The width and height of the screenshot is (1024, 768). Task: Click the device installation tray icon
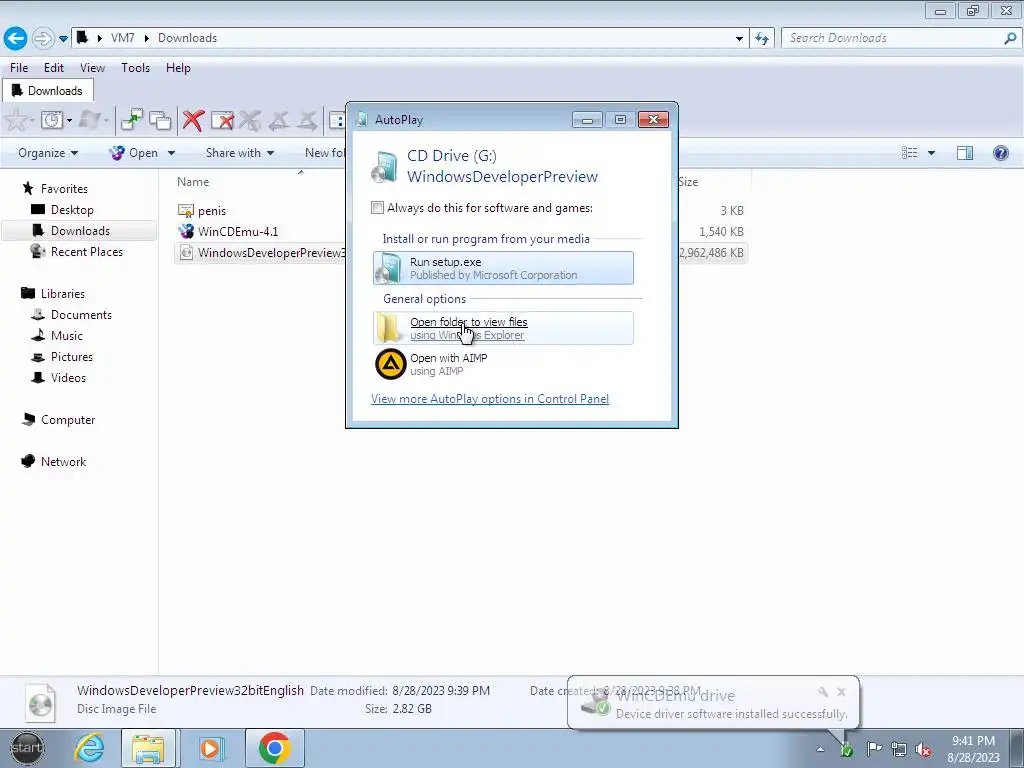846,749
